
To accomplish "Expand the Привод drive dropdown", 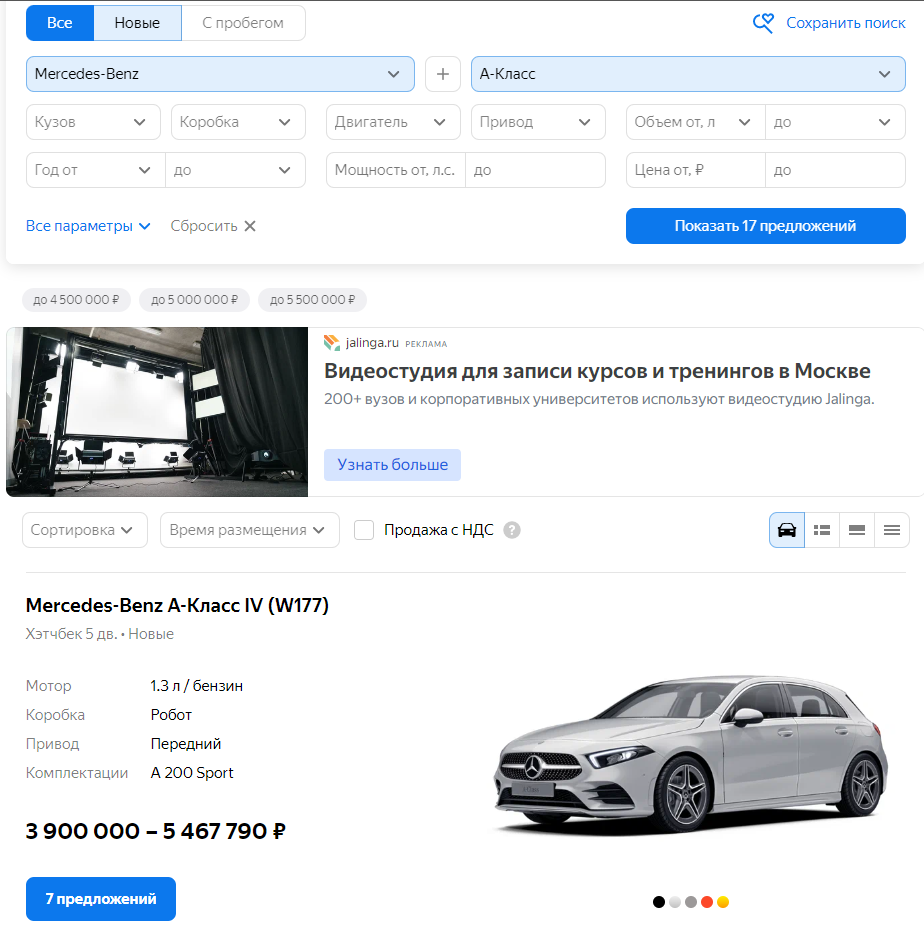I will click(x=538, y=122).
